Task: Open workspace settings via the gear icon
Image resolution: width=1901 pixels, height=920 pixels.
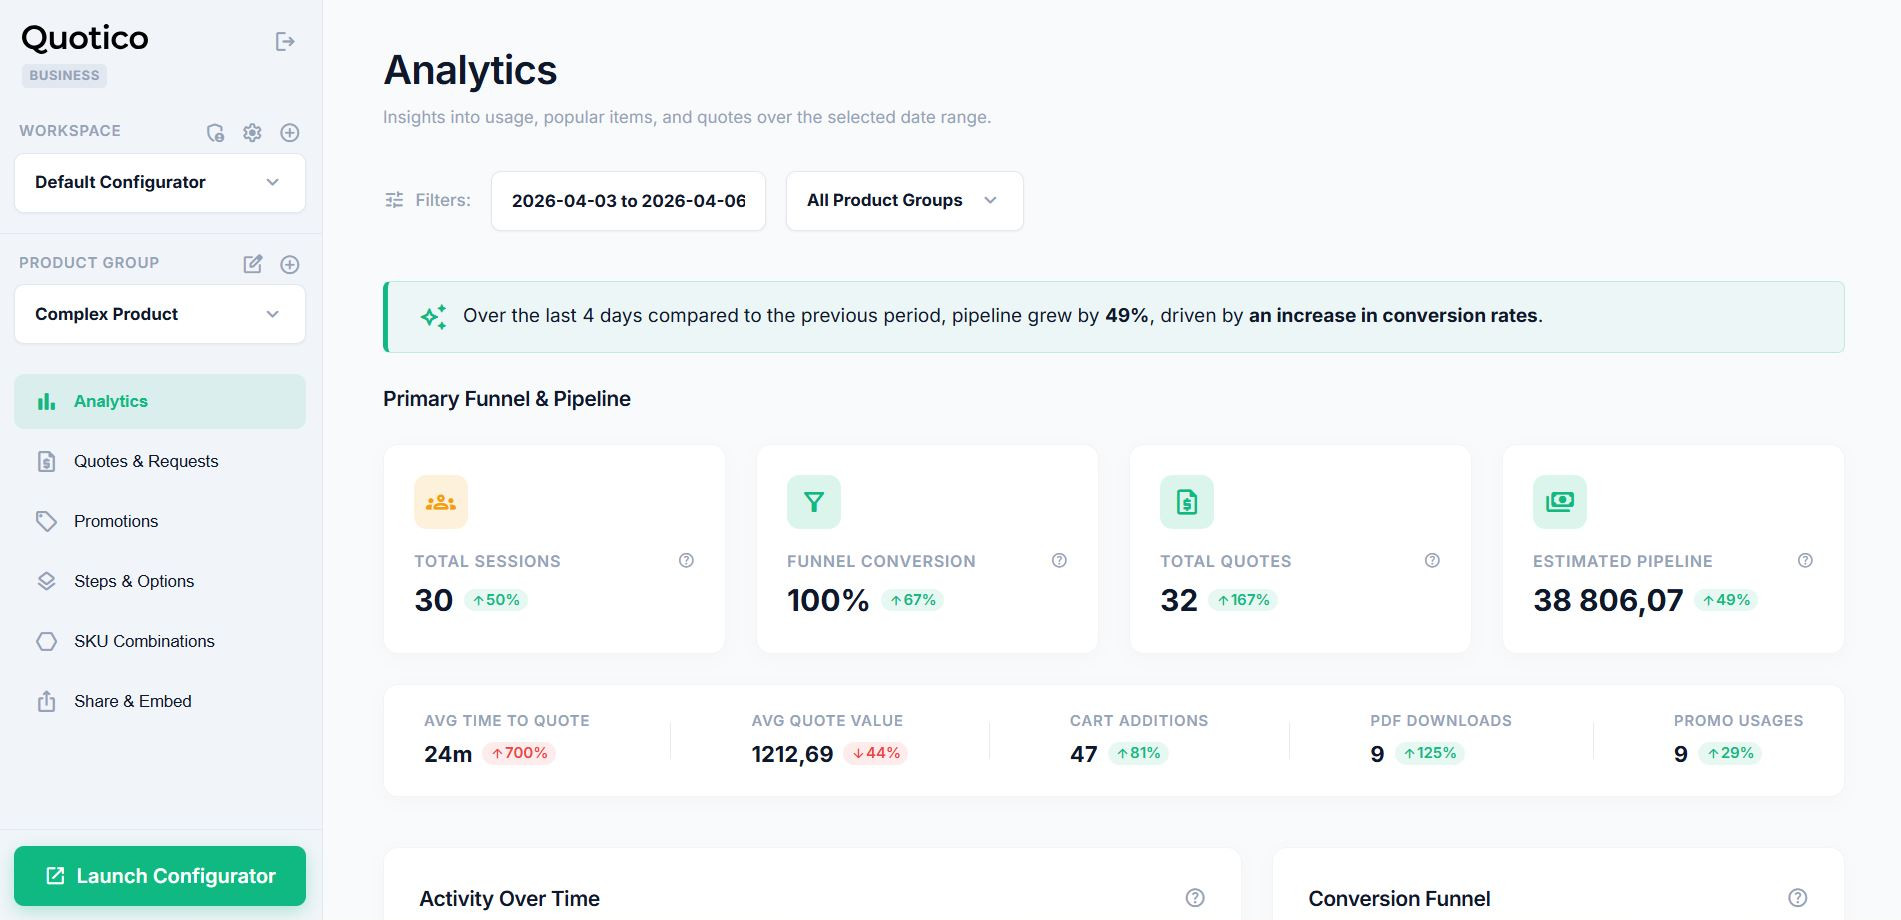Action: [253, 131]
